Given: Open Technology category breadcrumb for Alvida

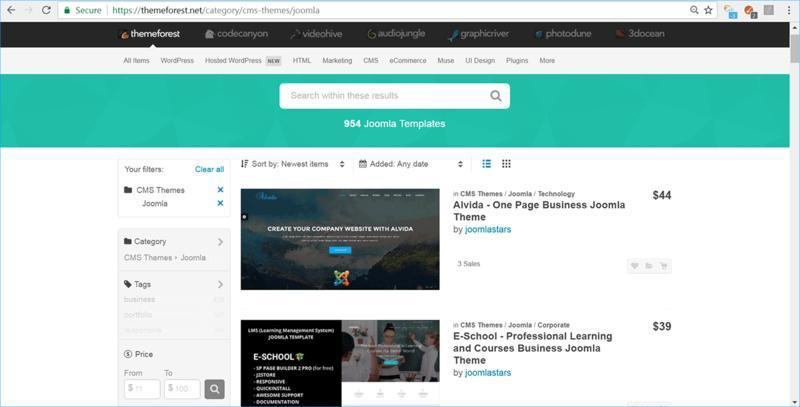Looking at the screenshot, I should [x=556, y=194].
